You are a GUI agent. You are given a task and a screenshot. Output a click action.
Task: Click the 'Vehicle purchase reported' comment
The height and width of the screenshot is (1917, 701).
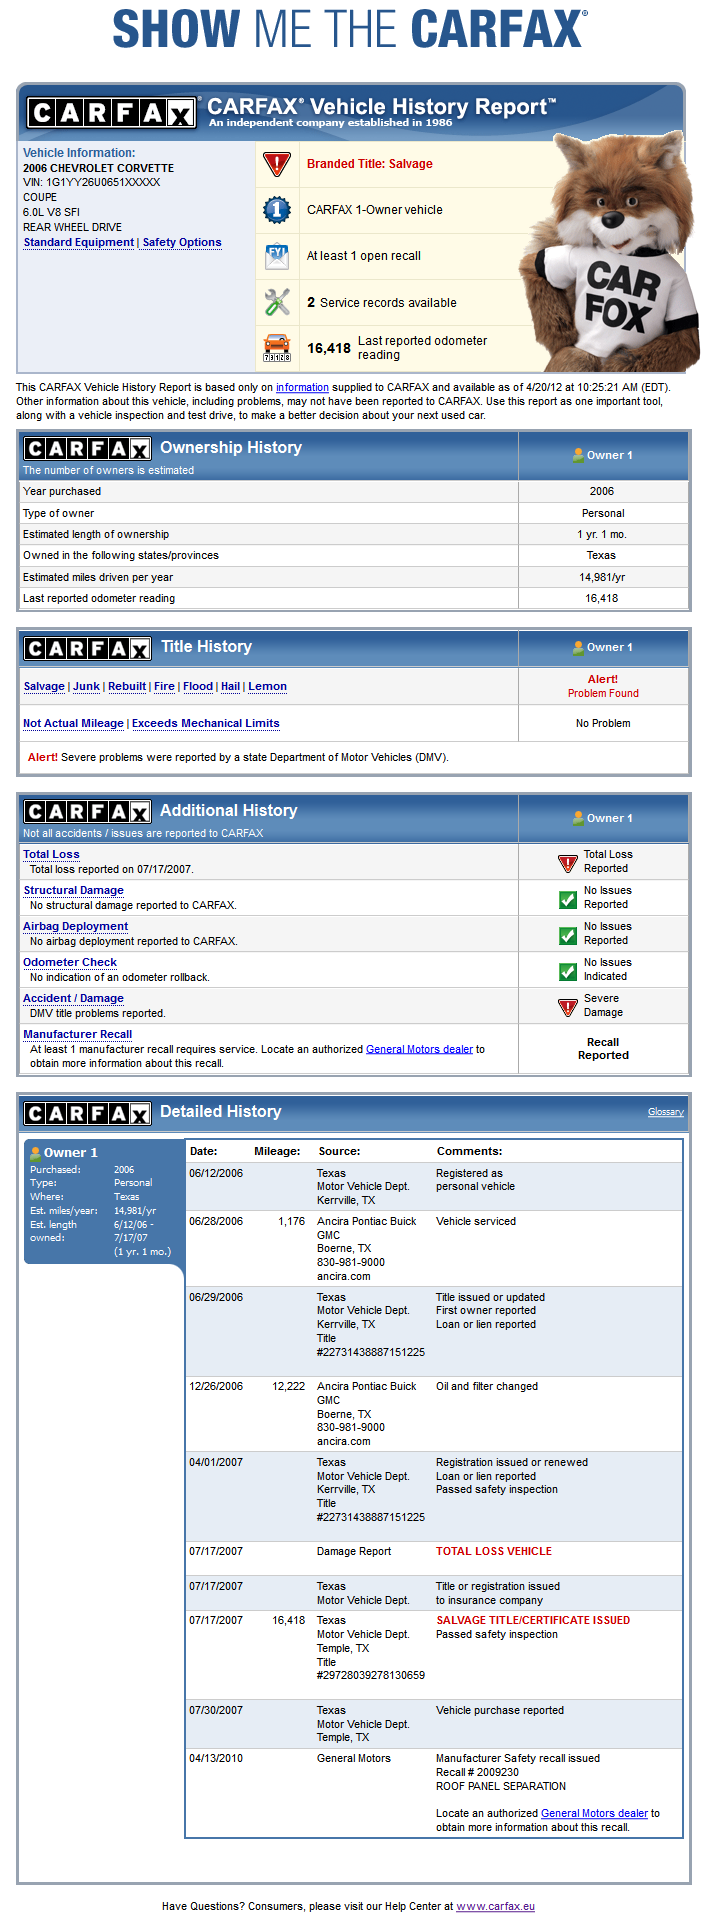point(500,1710)
